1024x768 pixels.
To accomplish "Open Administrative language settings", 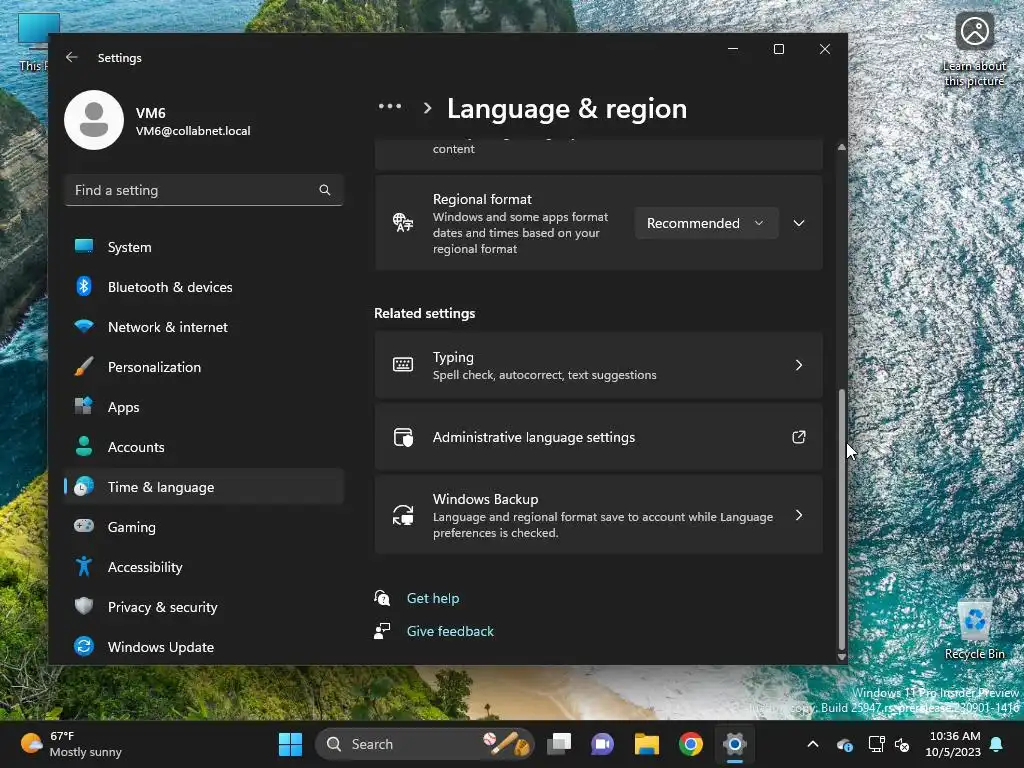I will [x=598, y=437].
